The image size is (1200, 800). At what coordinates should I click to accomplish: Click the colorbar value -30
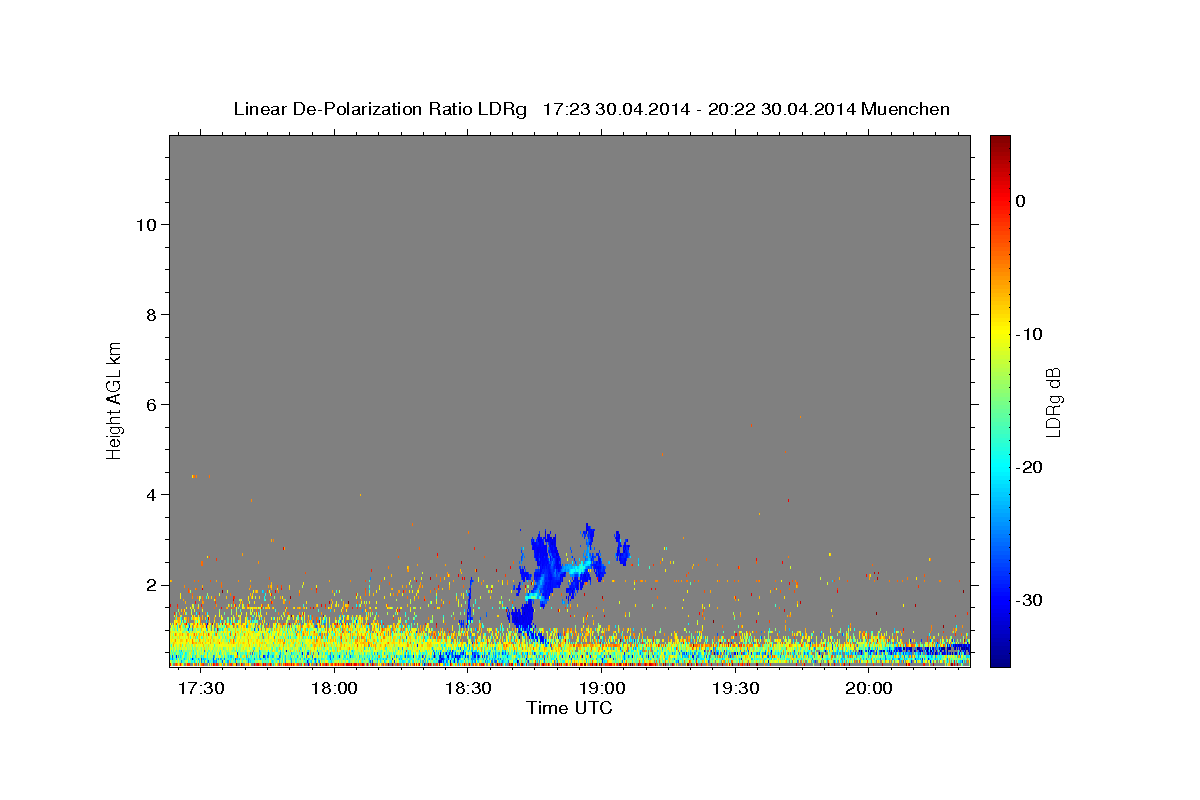pos(1029,600)
